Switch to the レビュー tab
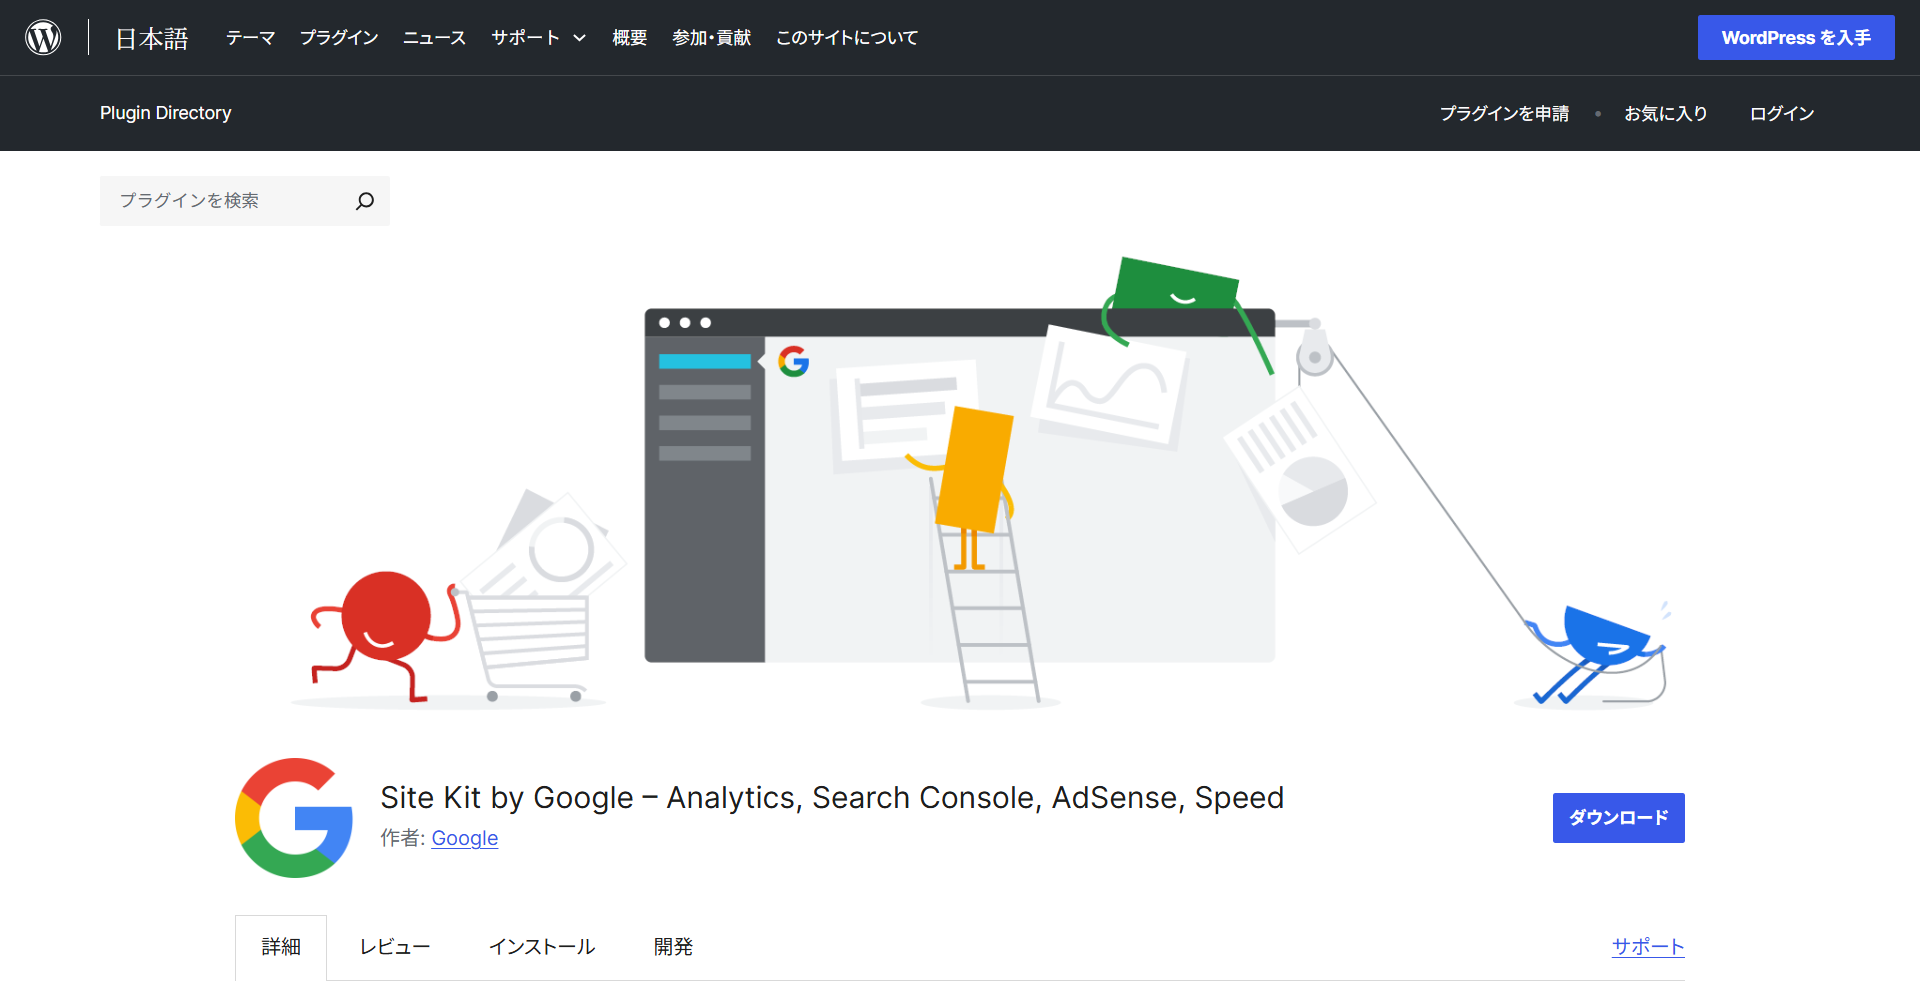 395,947
